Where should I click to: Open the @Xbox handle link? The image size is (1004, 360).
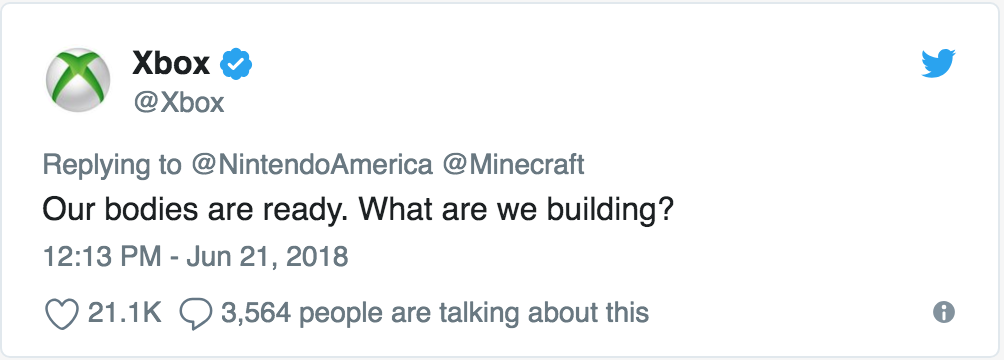click(178, 102)
